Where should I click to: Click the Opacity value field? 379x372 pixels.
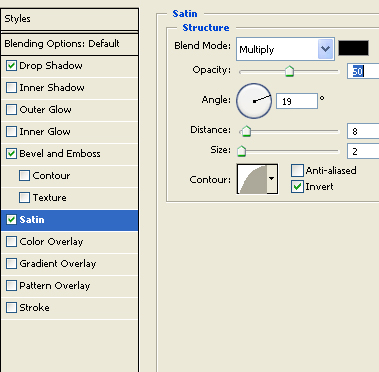(x=363, y=71)
